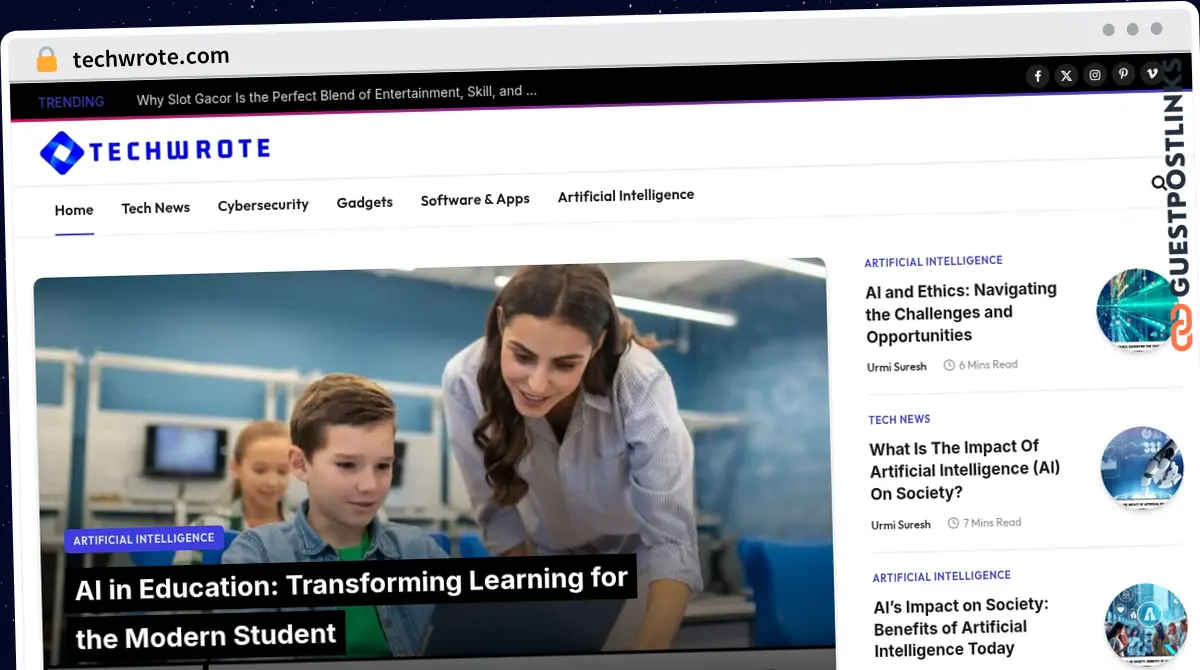Click the '7 Mins Read' text

click(x=984, y=523)
